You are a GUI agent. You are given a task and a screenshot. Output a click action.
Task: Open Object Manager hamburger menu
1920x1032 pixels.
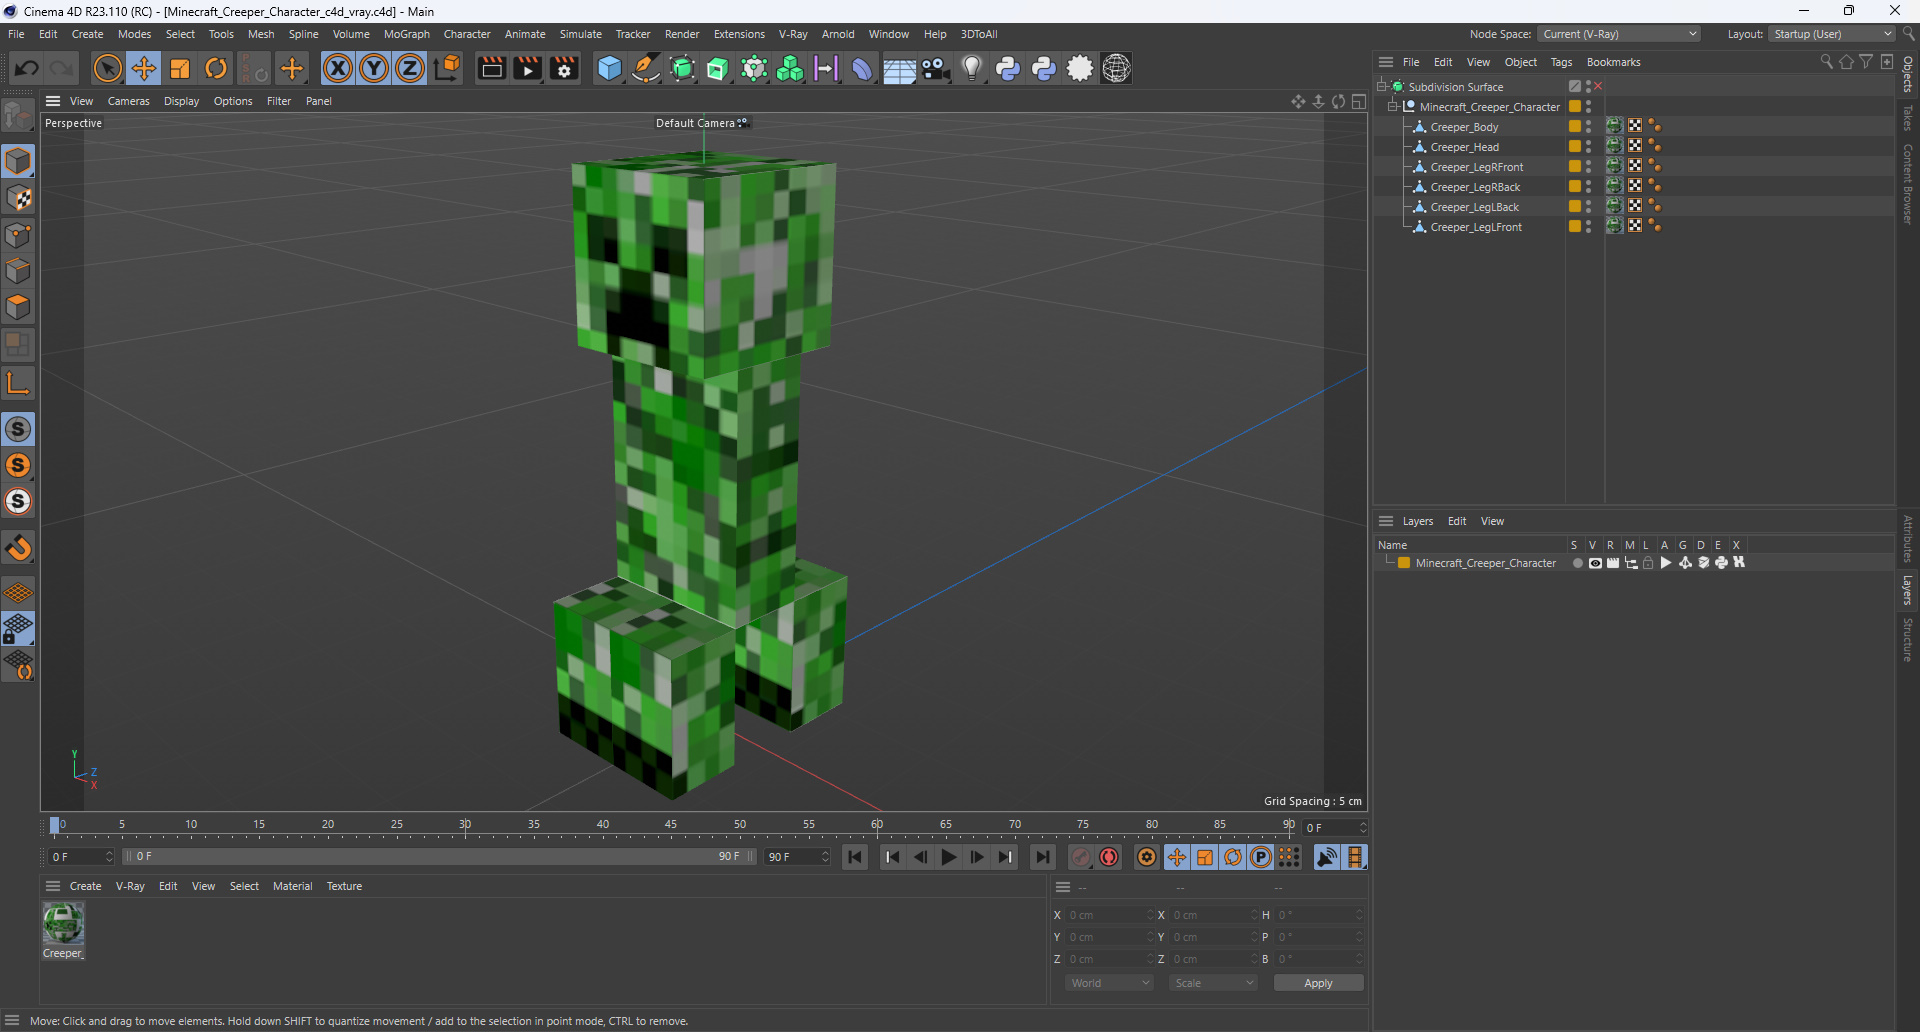tap(1386, 62)
